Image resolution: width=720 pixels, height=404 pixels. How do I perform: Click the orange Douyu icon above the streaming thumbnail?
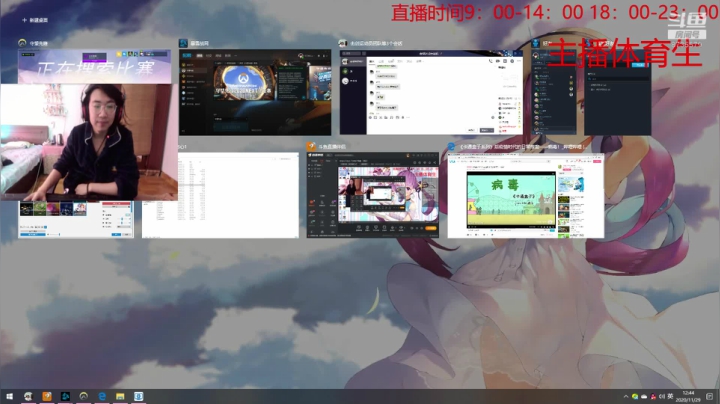tap(311, 146)
